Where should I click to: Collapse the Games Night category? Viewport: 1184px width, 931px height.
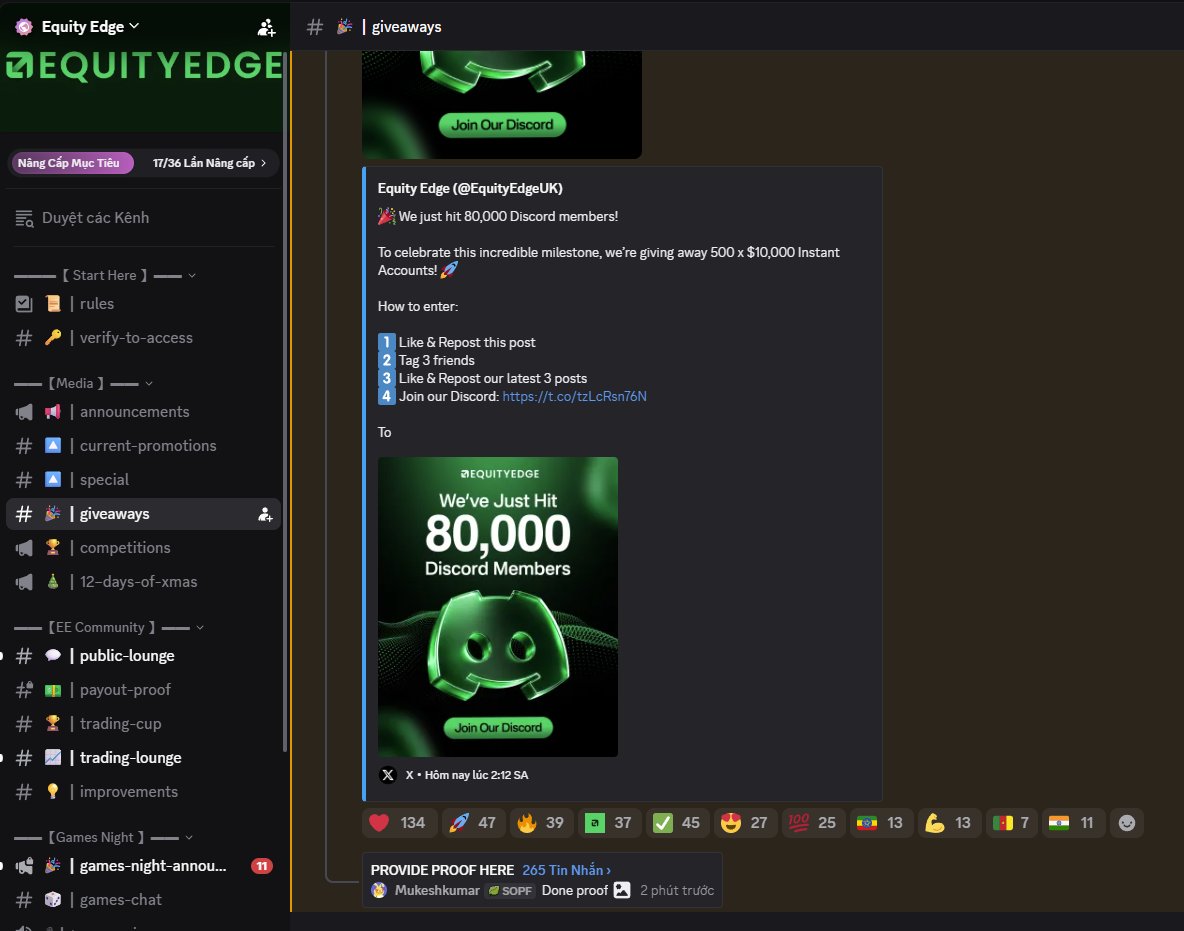pos(103,837)
